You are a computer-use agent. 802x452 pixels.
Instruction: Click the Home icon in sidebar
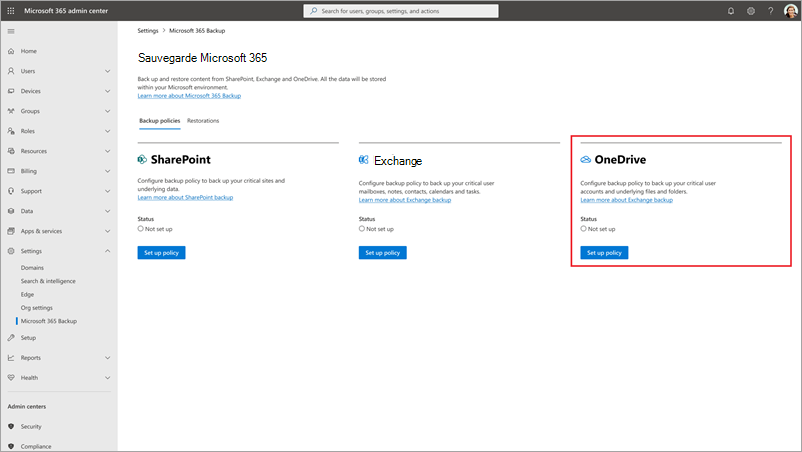(11, 51)
